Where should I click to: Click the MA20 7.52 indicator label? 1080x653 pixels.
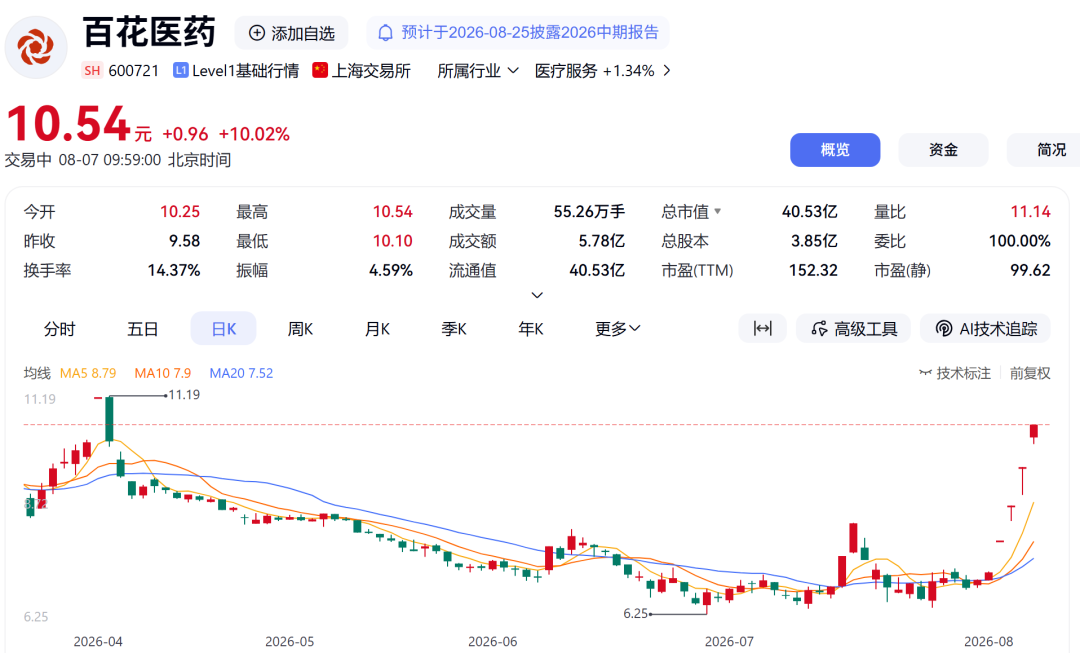tap(241, 373)
